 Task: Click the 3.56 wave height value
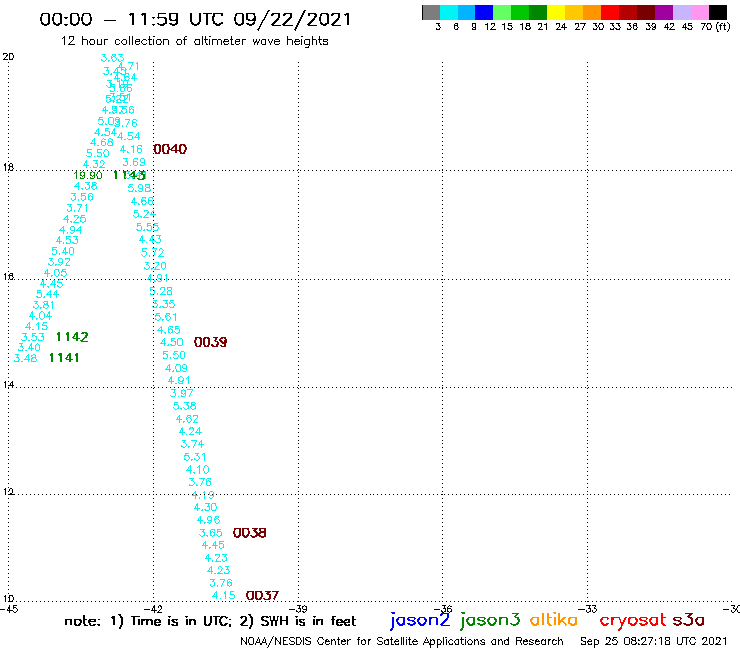click(82, 197)
